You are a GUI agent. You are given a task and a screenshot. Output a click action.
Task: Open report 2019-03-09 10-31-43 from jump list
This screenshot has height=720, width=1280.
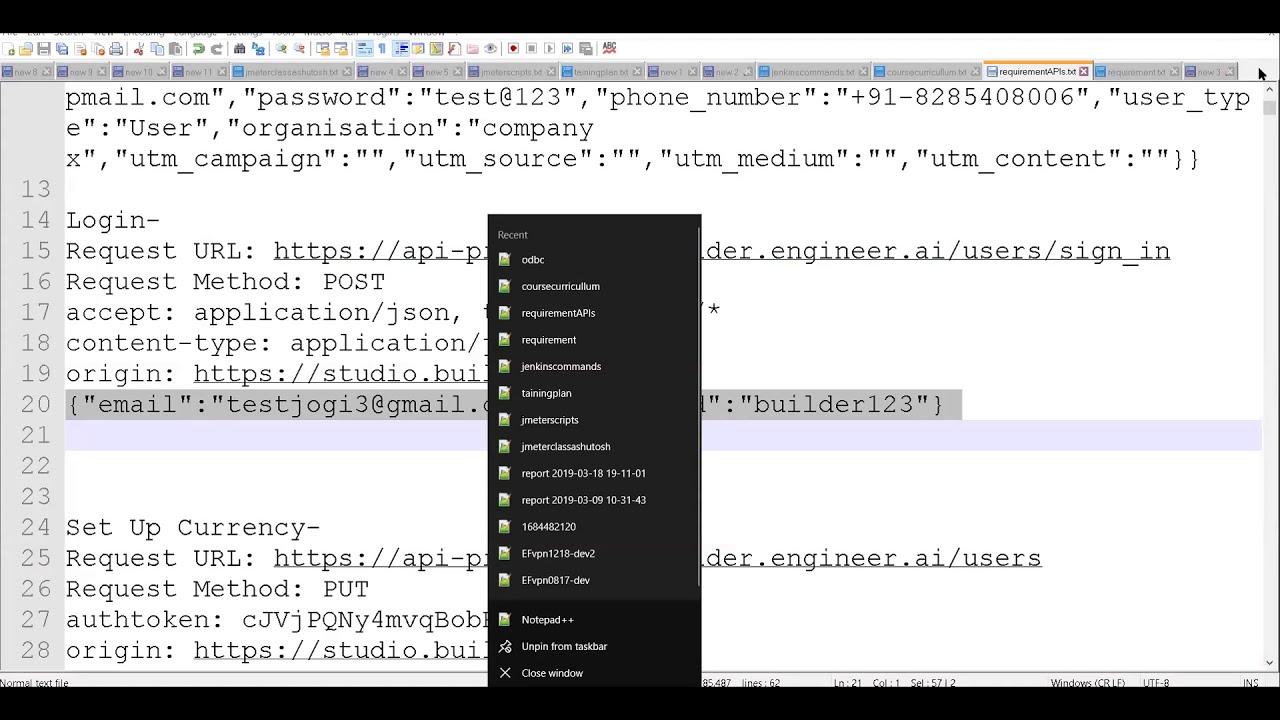(x=594, y=500)
